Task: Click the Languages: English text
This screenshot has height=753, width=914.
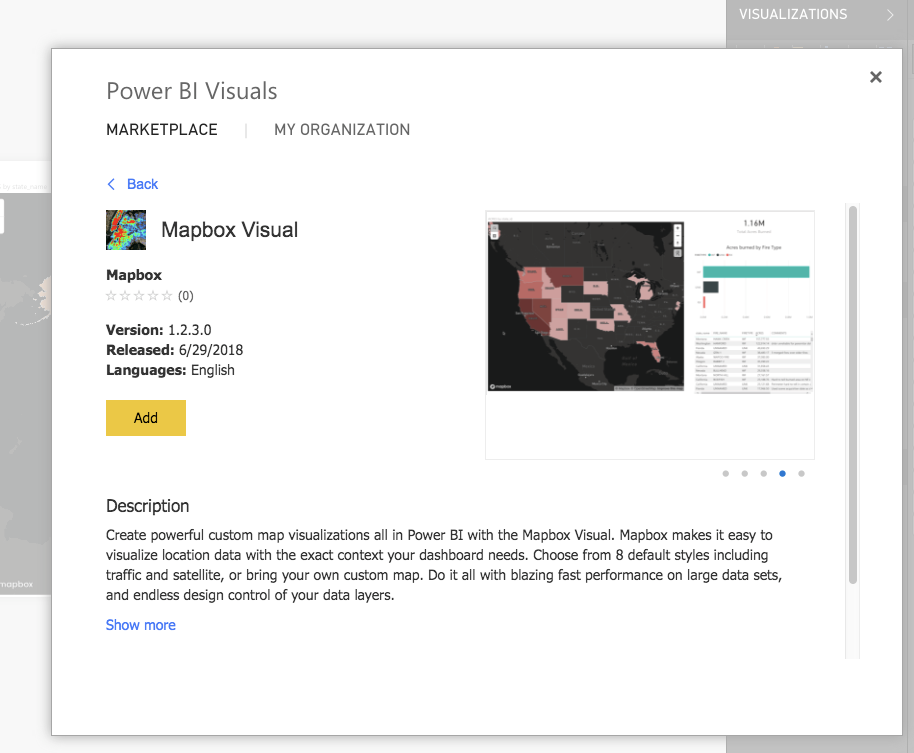Action: click(x=170, y=370)
